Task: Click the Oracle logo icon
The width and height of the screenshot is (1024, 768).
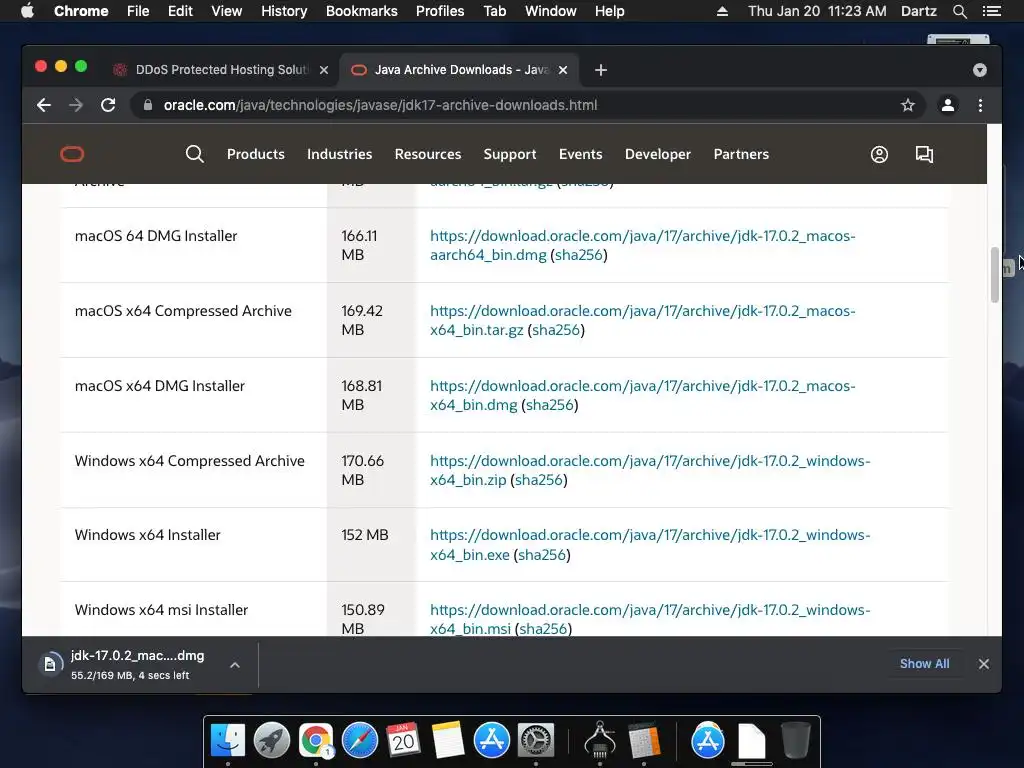Action: 72,154
